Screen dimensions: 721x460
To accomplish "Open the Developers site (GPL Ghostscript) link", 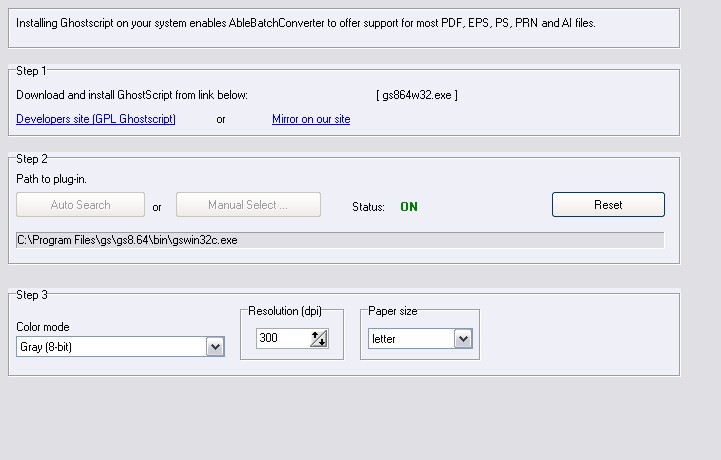I will 96,119.
